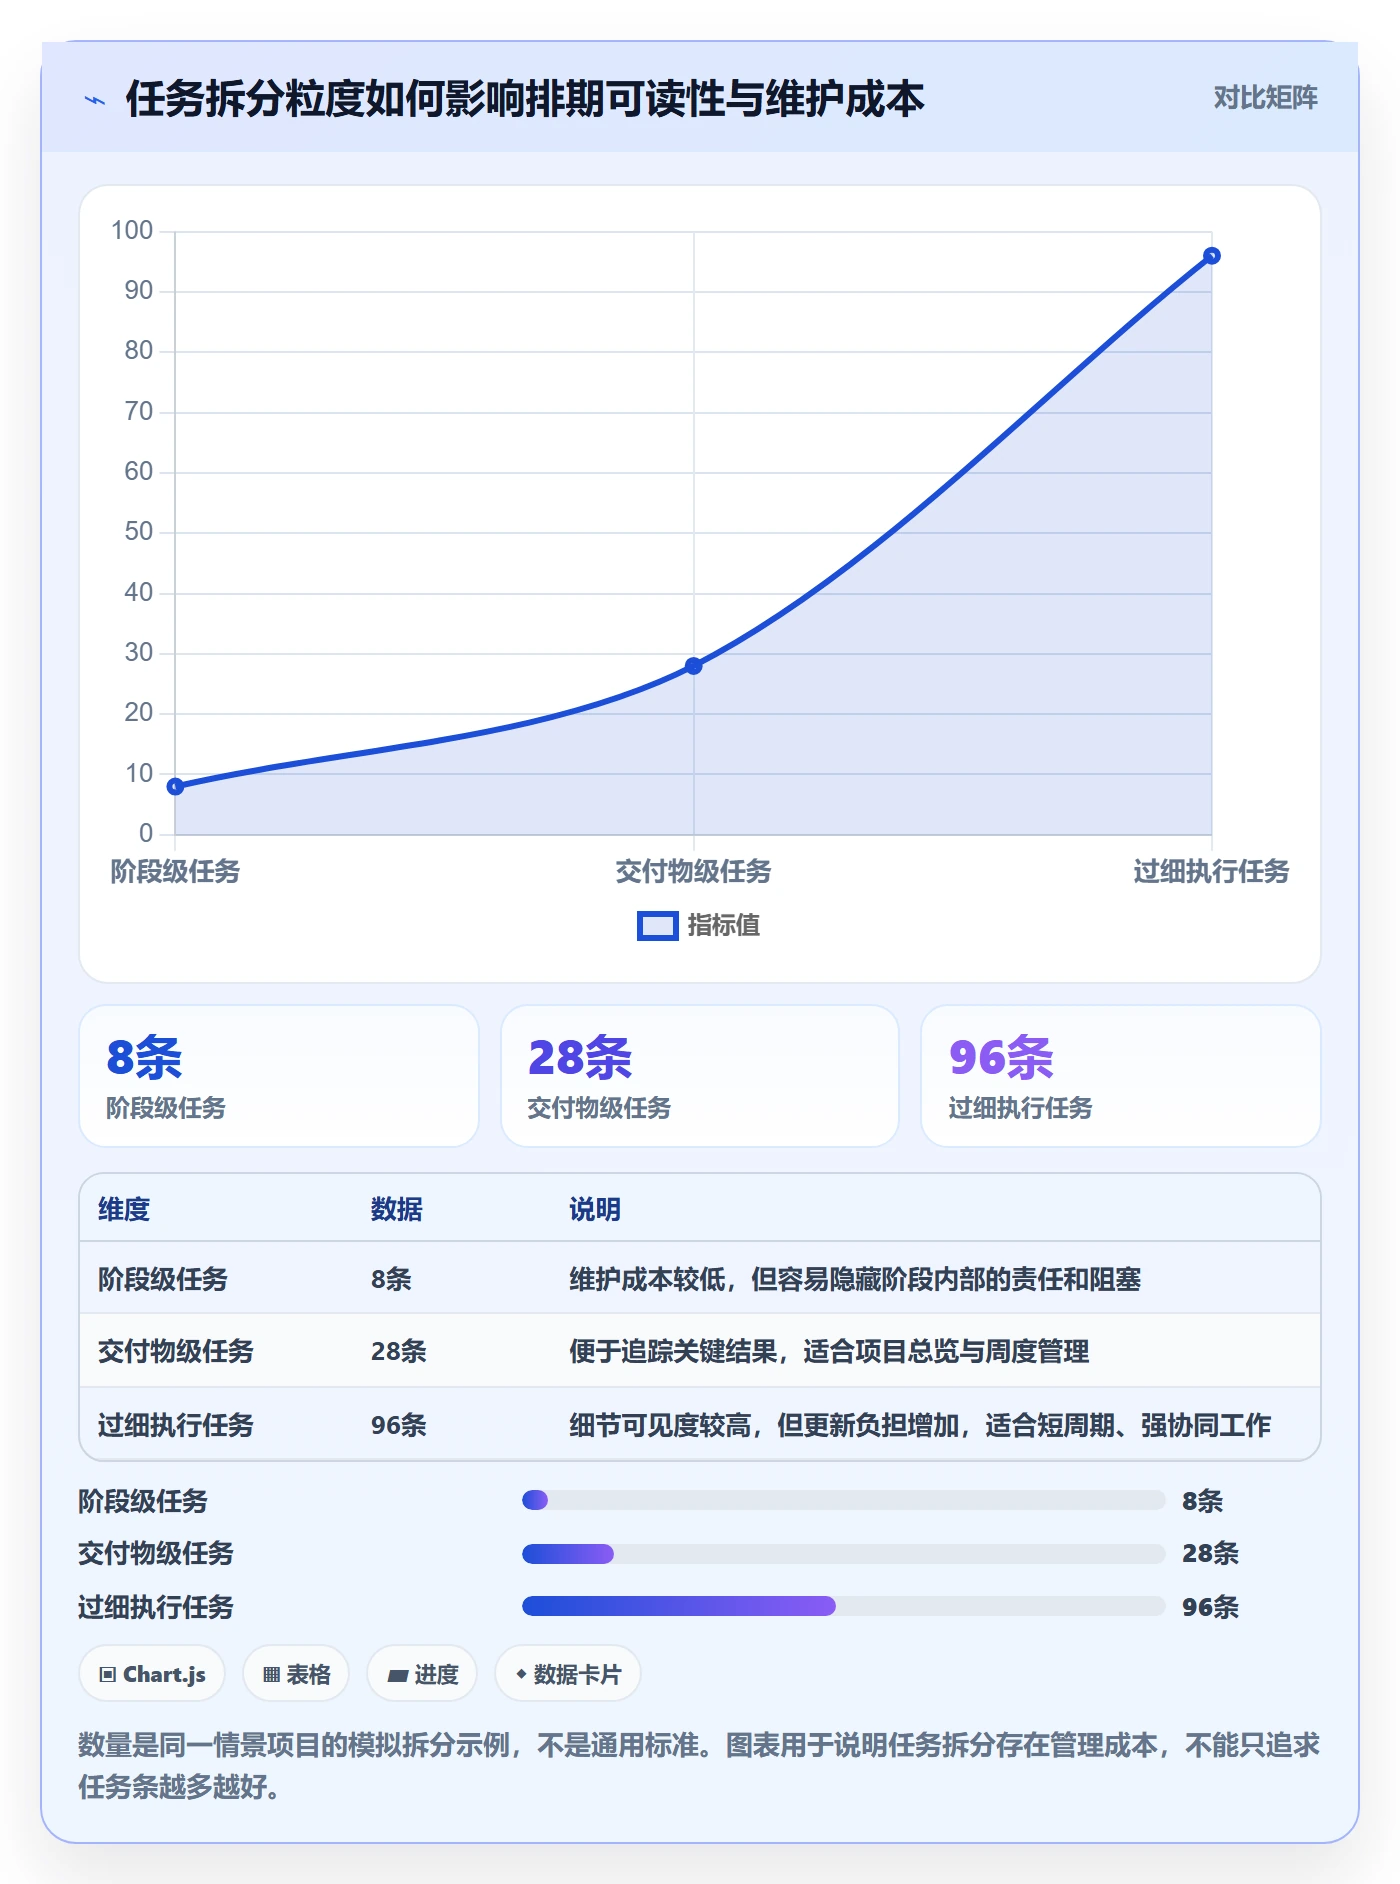Click the 100 label on the chart y-axis
1400x1884 pixels.
pos(132,231)
